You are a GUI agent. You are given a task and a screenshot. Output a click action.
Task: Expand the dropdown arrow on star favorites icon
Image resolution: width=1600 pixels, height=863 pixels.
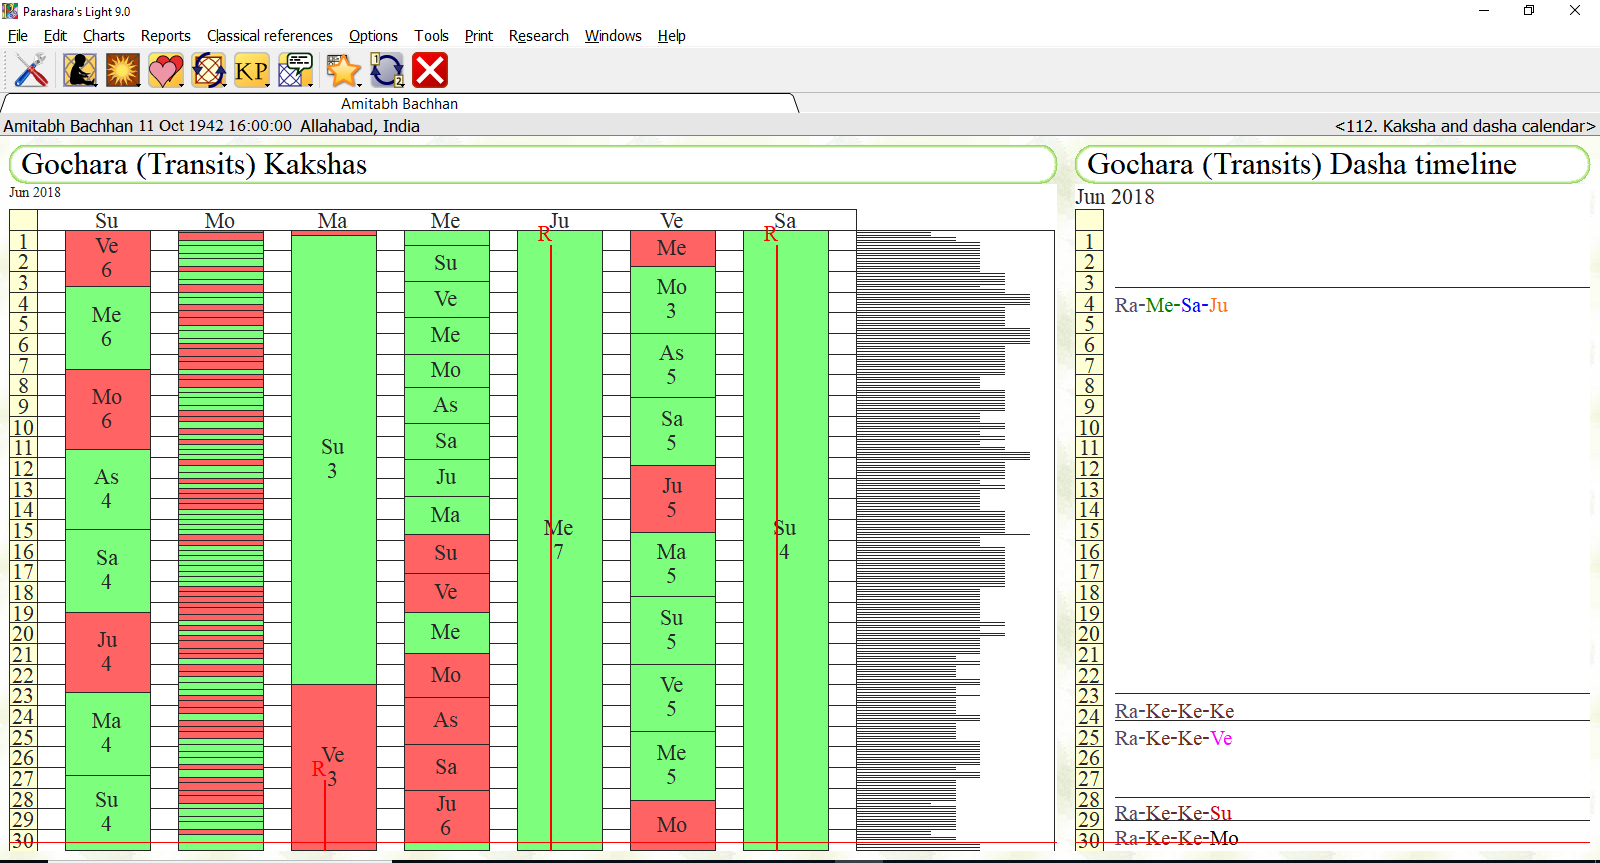(358, 84)
